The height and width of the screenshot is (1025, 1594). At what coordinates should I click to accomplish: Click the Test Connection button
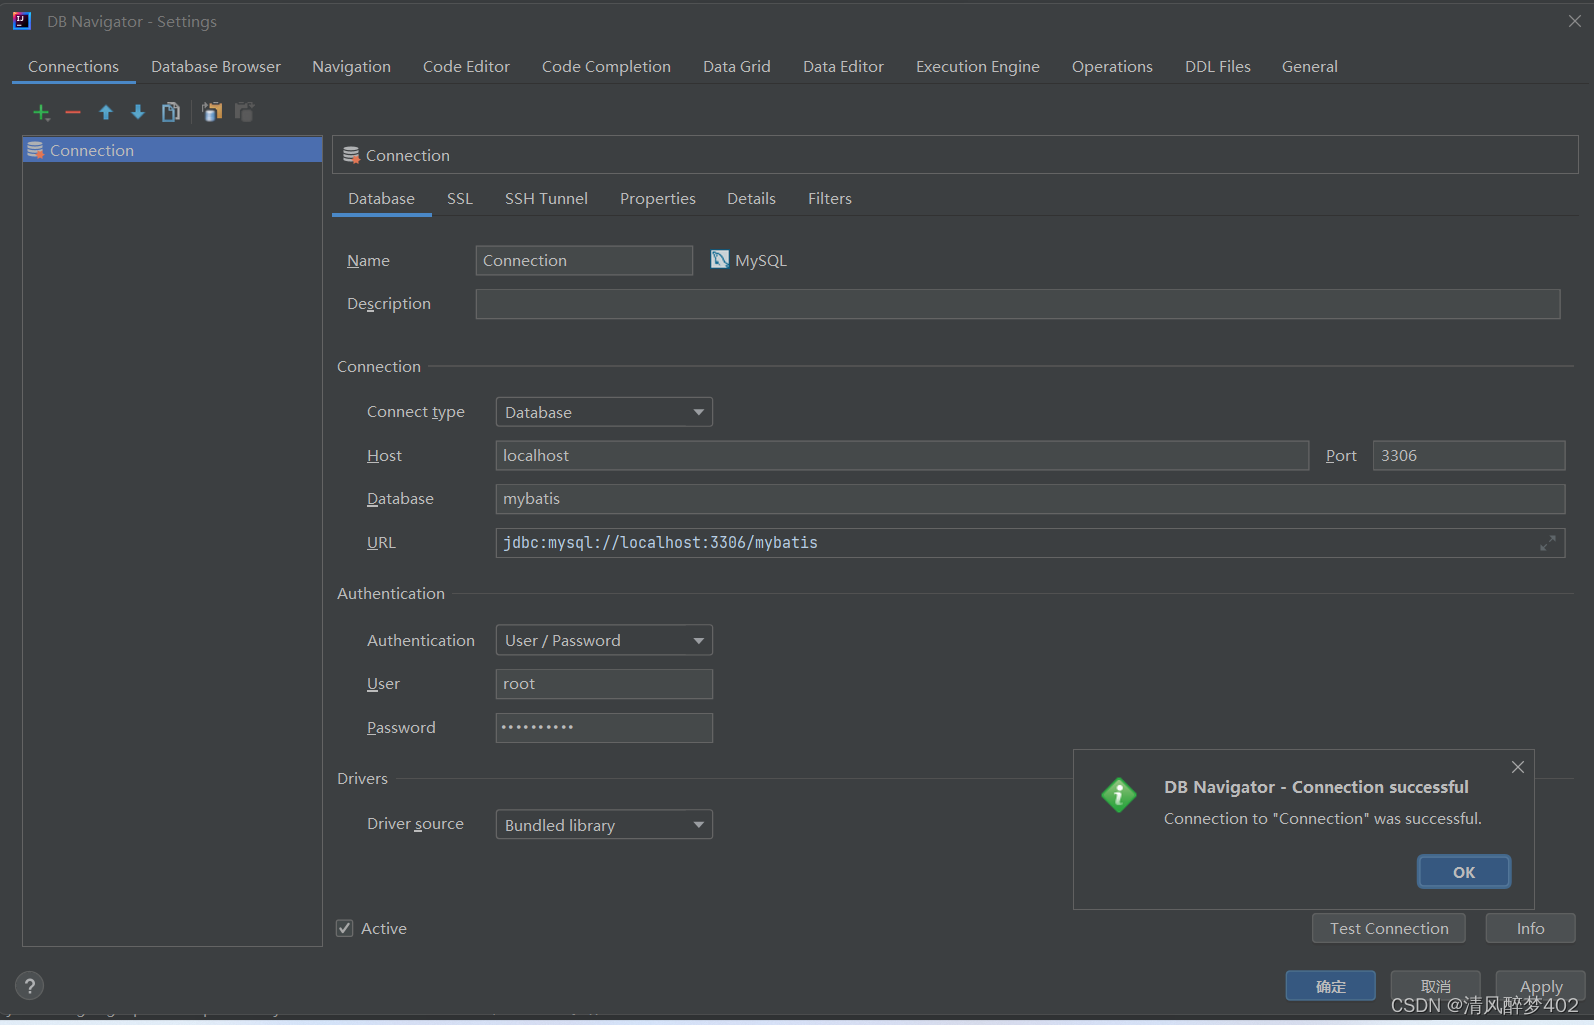click(x=1389, y=928)
